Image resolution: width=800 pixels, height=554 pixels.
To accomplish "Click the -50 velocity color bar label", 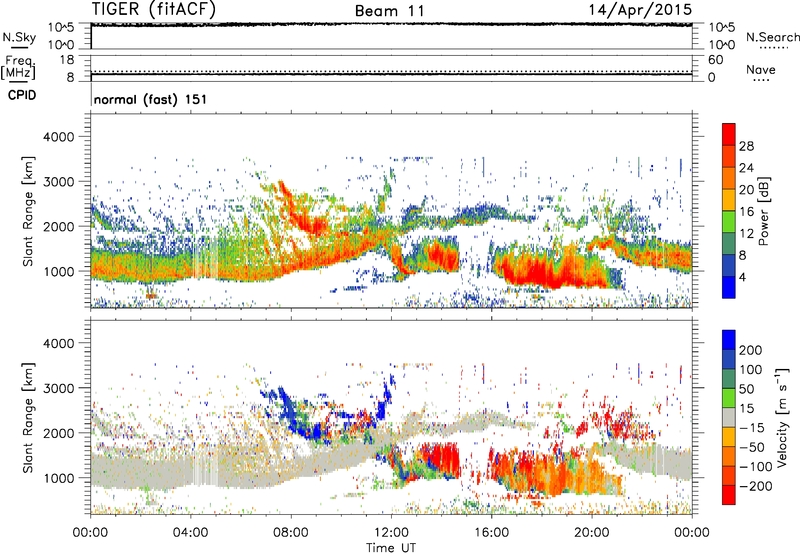I will coord(752,448).
